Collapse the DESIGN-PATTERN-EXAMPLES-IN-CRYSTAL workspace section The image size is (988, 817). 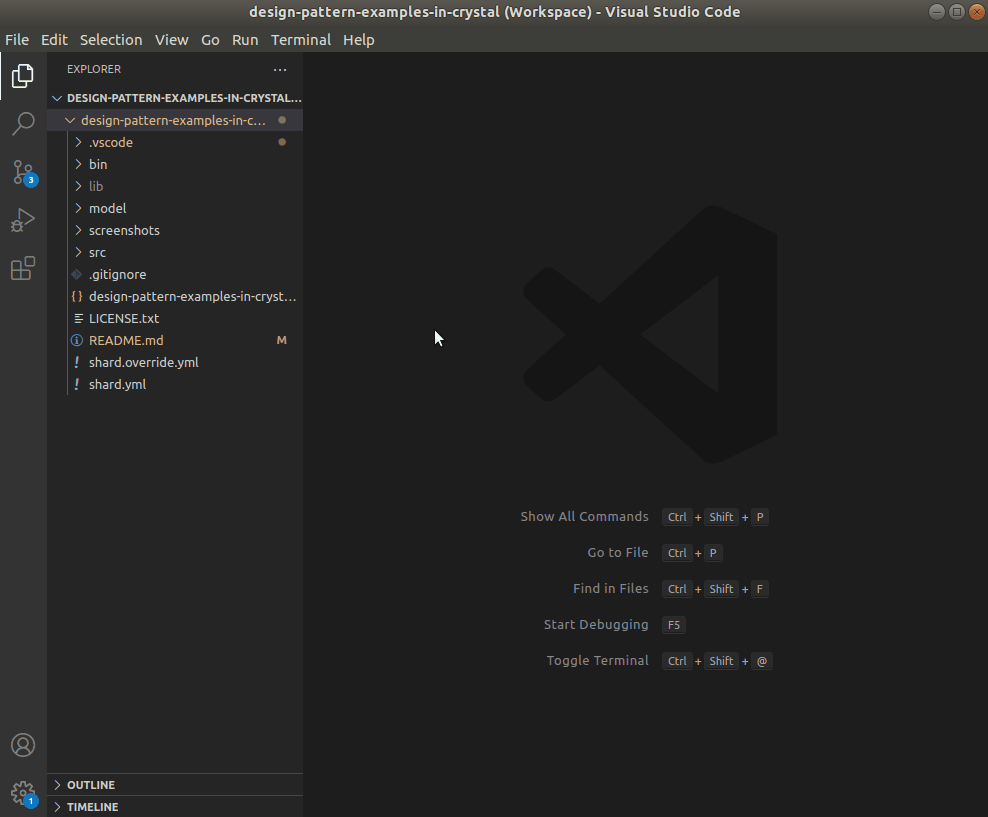57,98
